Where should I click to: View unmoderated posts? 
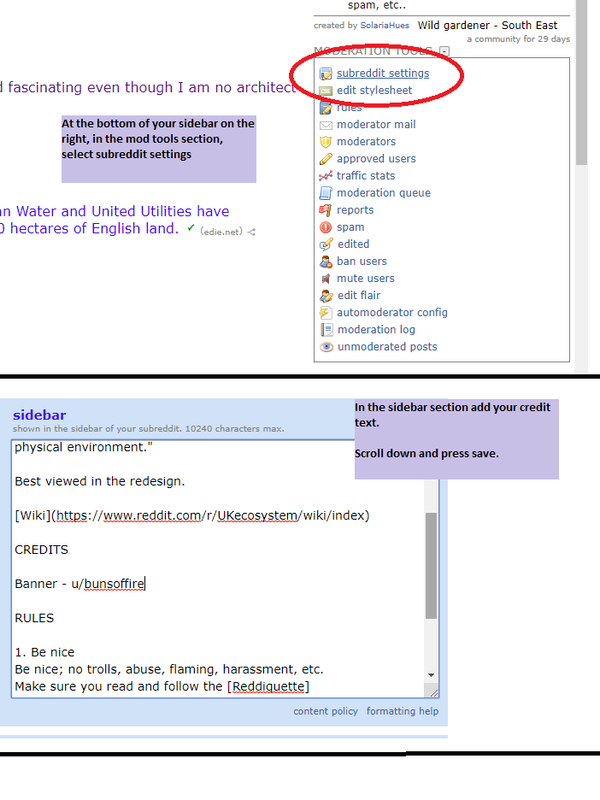tap(387, 346)
